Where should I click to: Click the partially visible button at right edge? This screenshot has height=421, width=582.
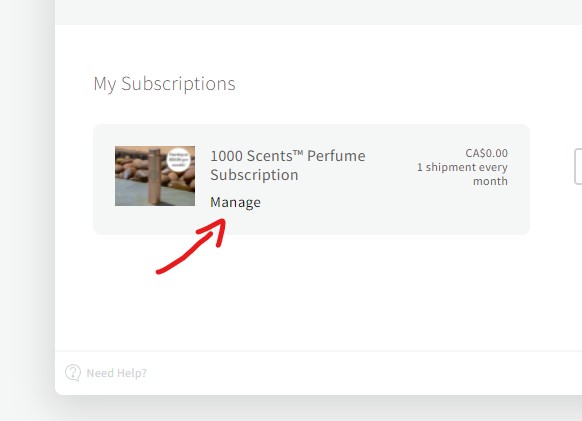click(x=578, y=166)
